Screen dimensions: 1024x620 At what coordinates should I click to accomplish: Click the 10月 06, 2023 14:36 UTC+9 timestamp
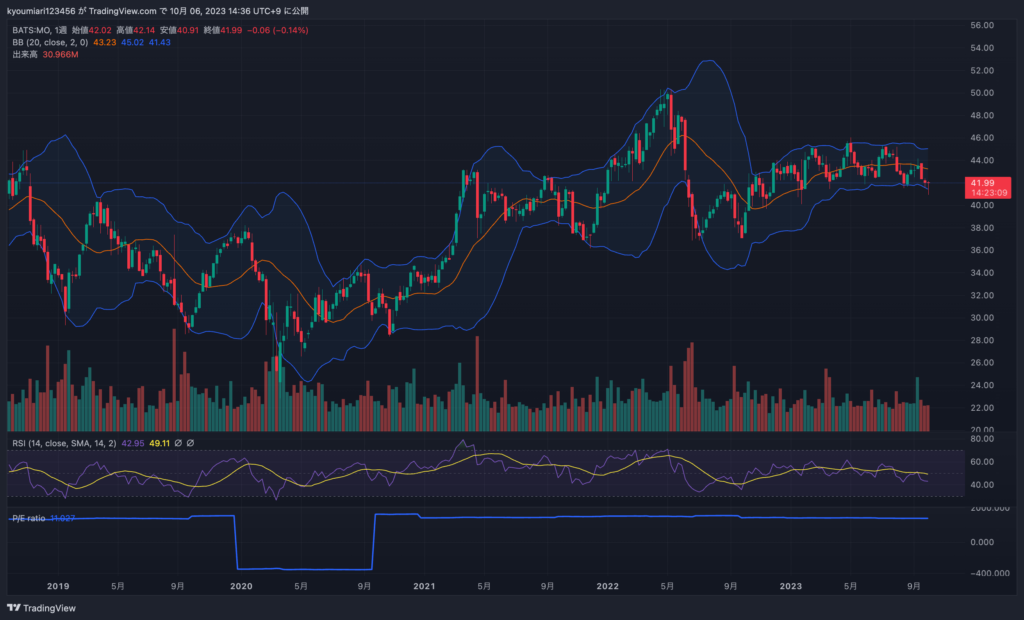coord(225,11)
